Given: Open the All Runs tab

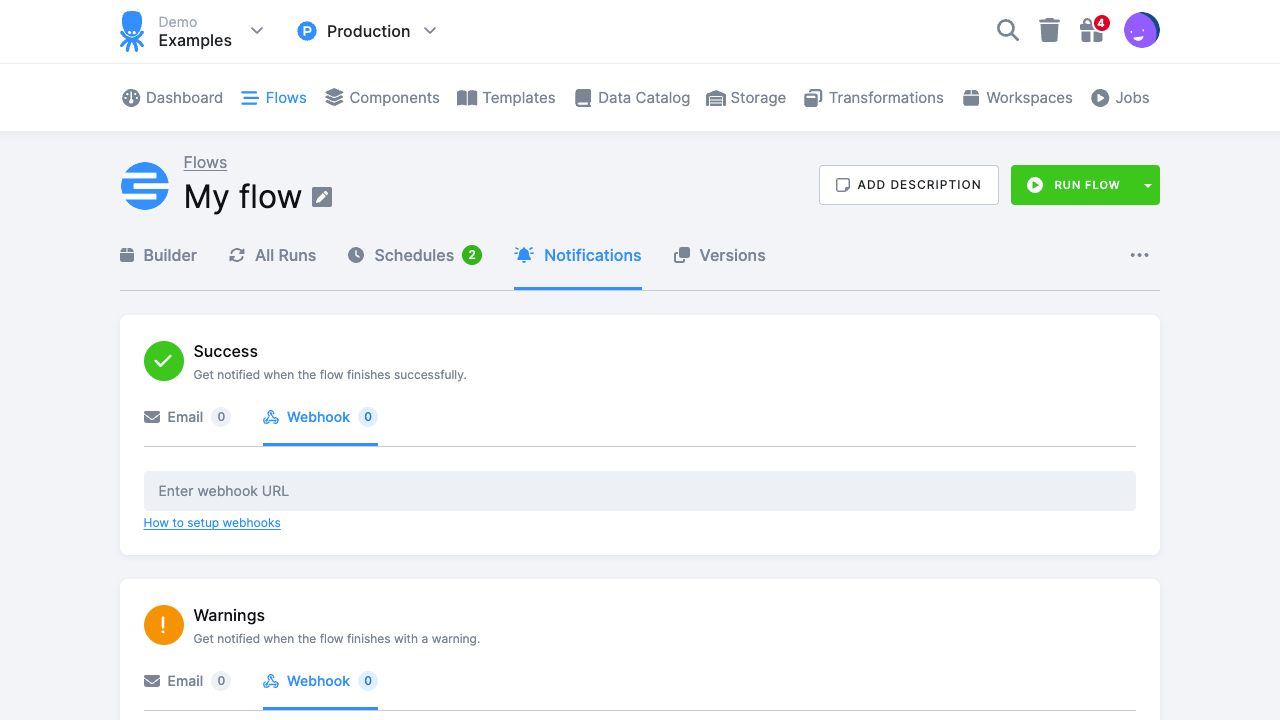Looking at the screenshot, I should tap(271, 255).
